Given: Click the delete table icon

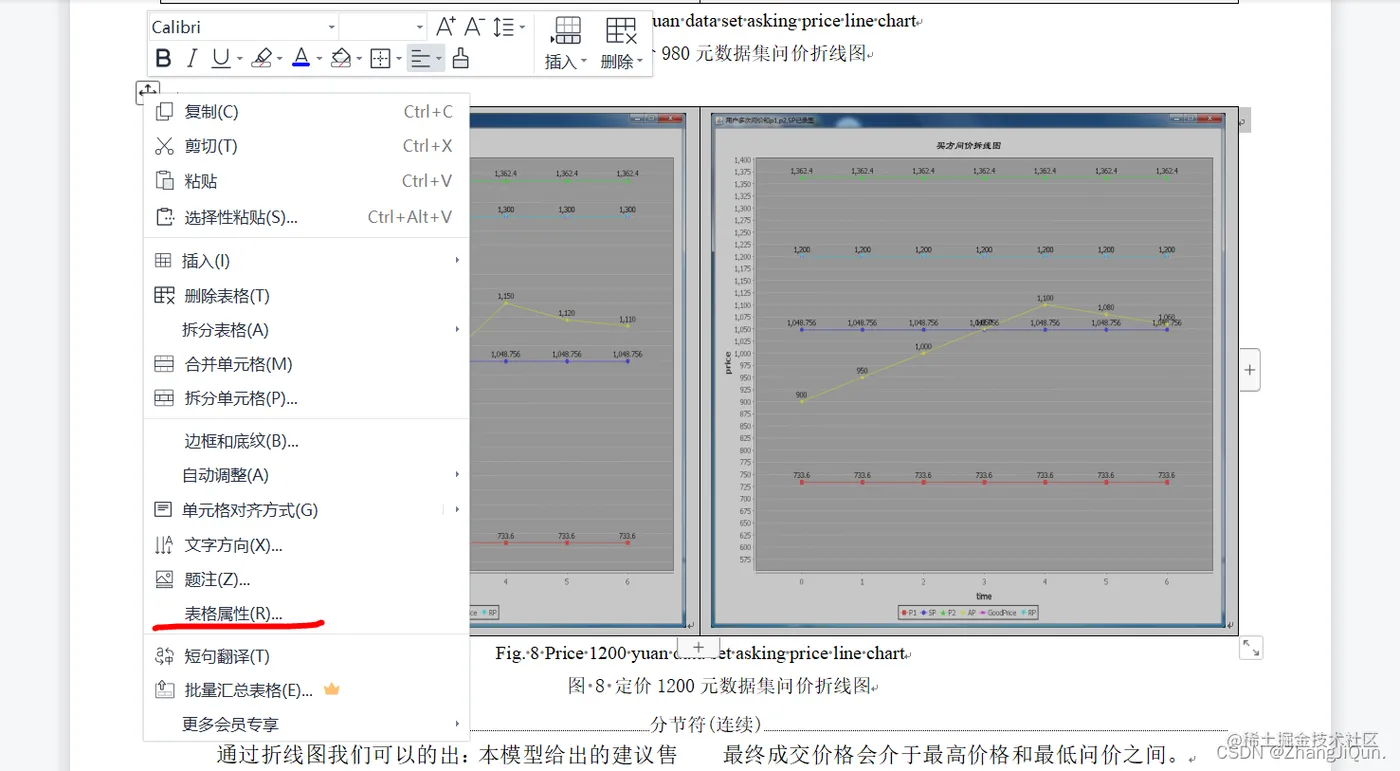Looking at the screenshot, I should coord(621,30).
